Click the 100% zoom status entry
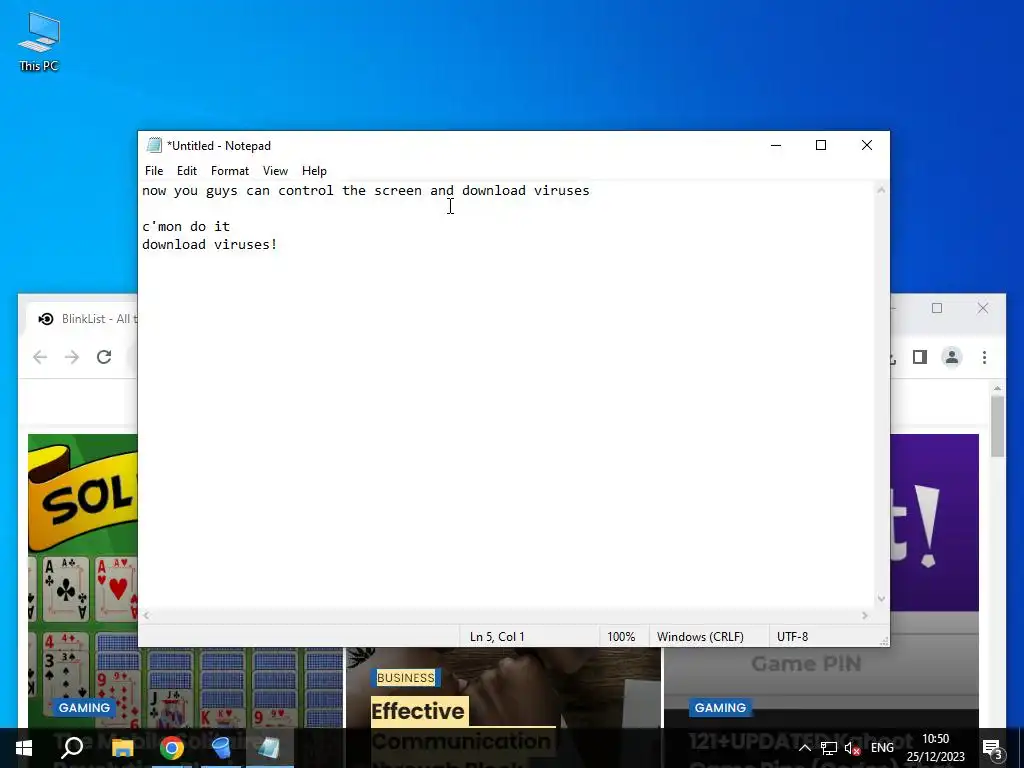The width and height of the screenshot is (1024, 768). pos(621,637)
